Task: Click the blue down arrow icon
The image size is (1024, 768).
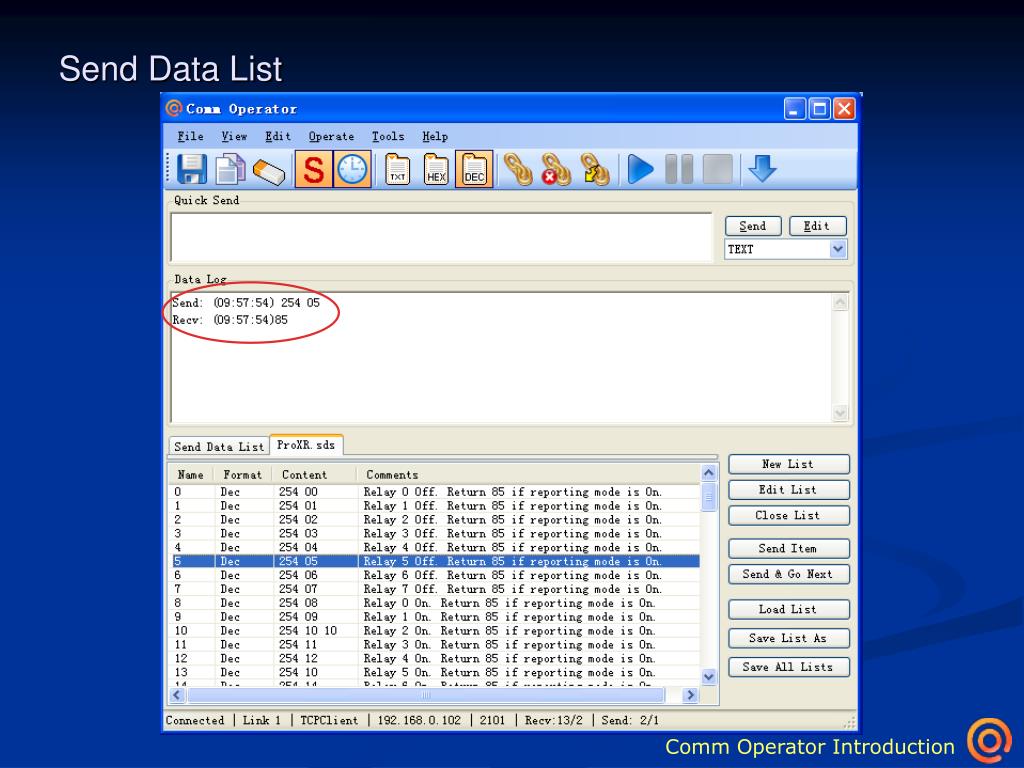Action: coord(761,168)
